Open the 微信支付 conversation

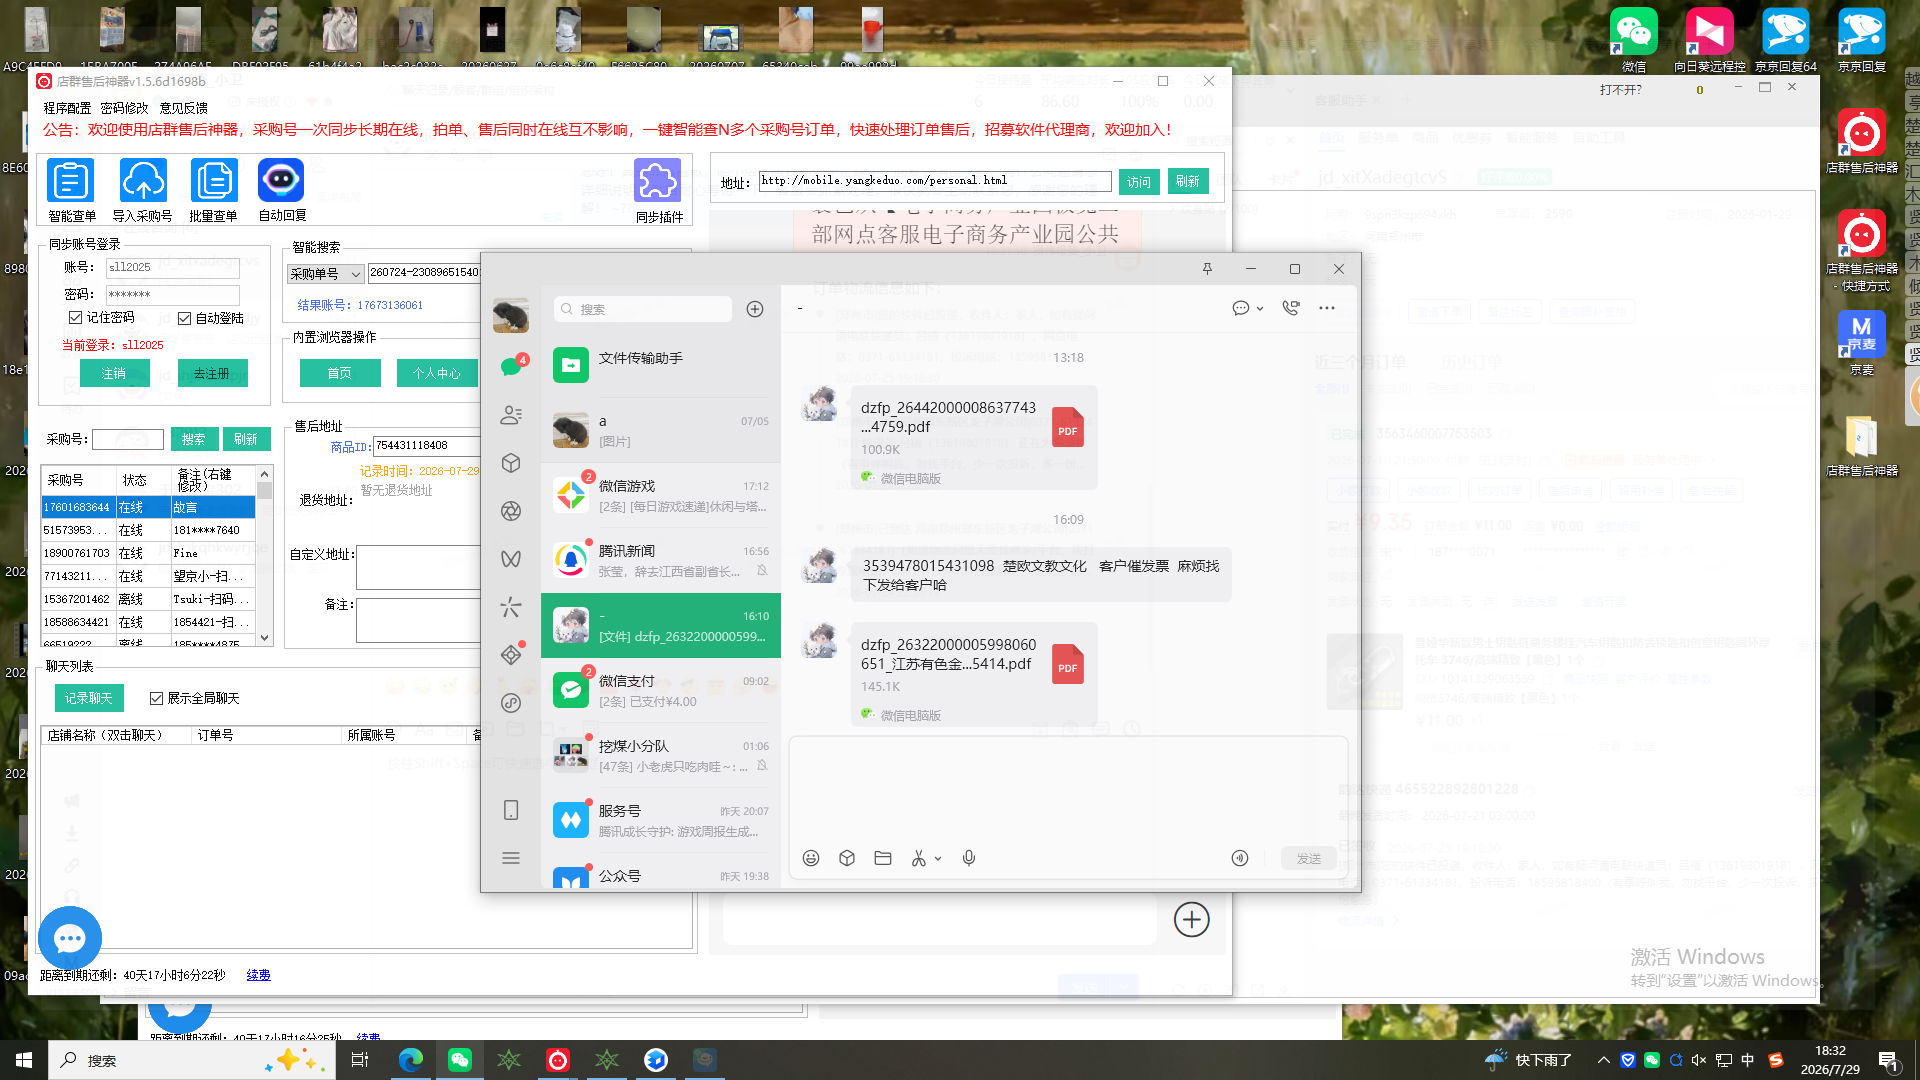click(x=661, y=690)
